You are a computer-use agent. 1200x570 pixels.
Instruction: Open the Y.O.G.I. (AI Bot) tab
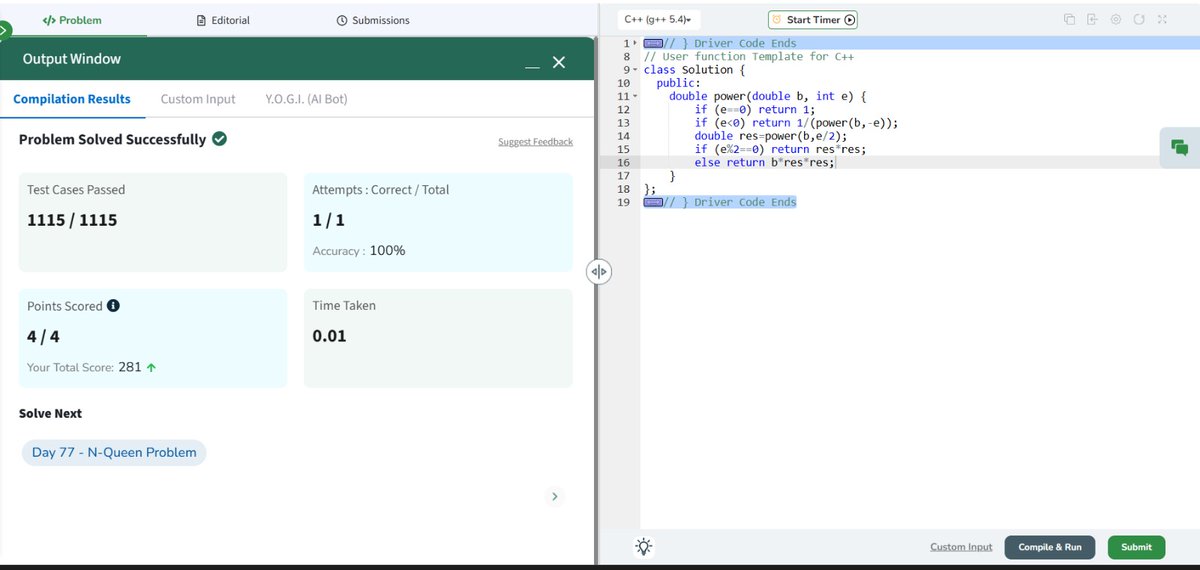click(307, 99)
